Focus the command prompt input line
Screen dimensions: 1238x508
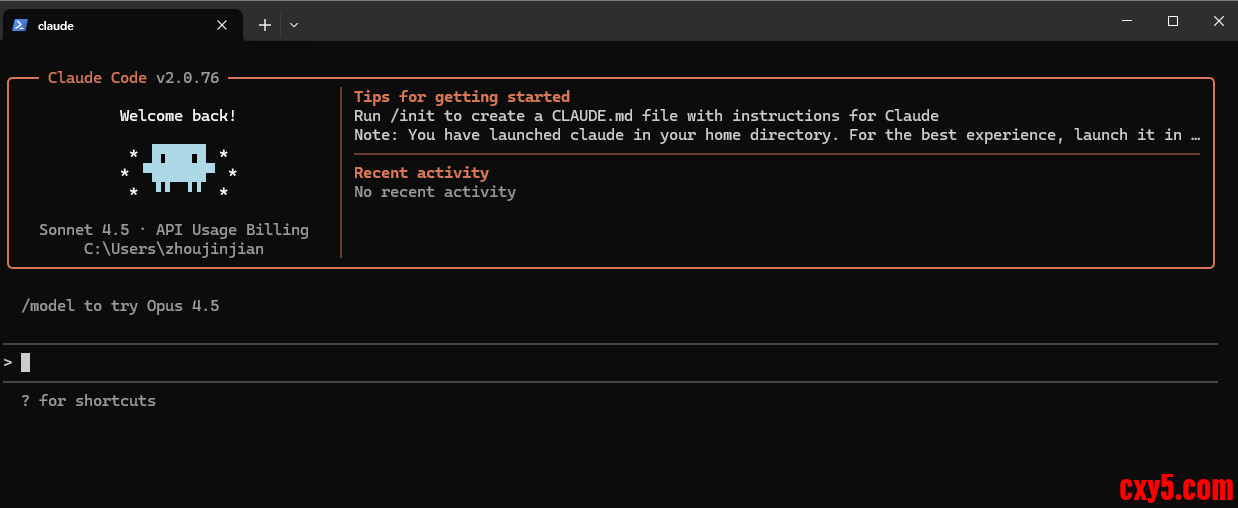tap(600, 362)
